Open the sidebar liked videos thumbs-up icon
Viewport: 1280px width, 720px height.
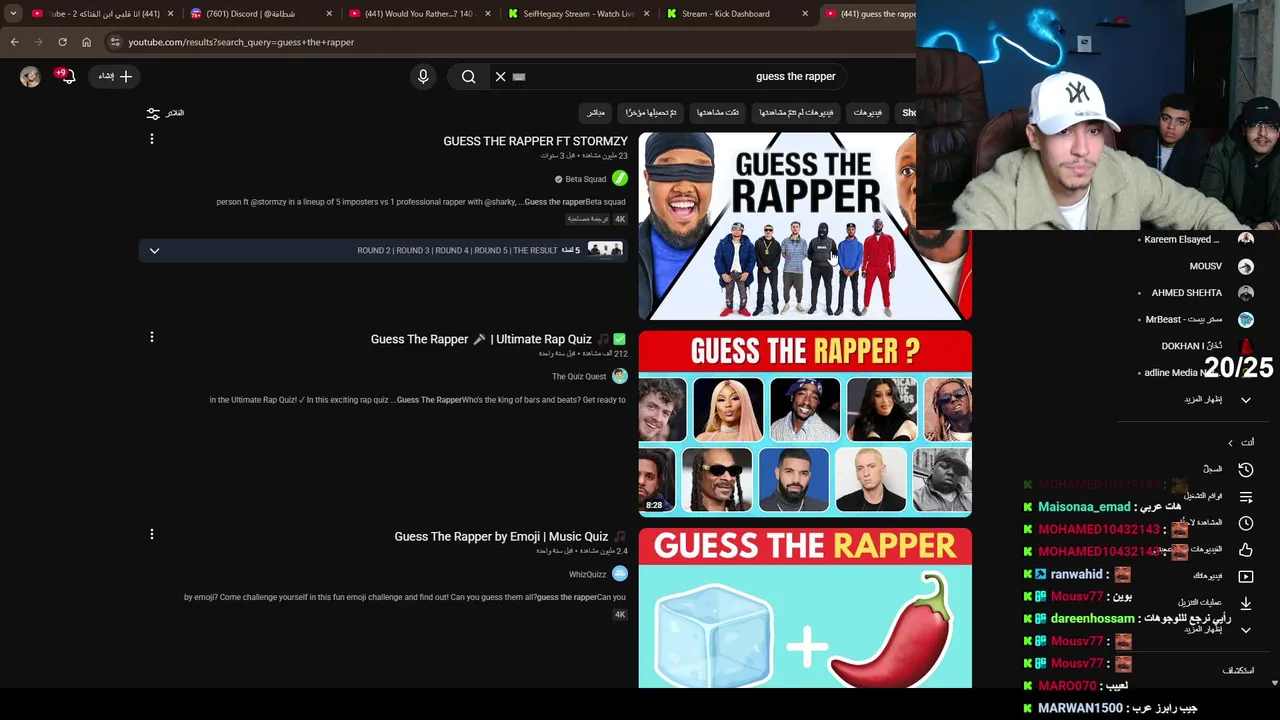(1245, 549)
